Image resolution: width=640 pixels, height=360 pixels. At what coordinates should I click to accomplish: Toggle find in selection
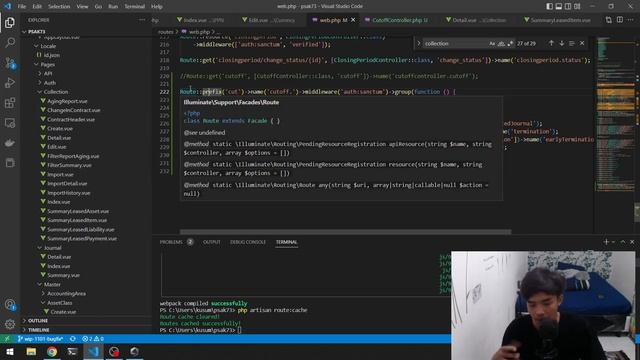[572, 43]
